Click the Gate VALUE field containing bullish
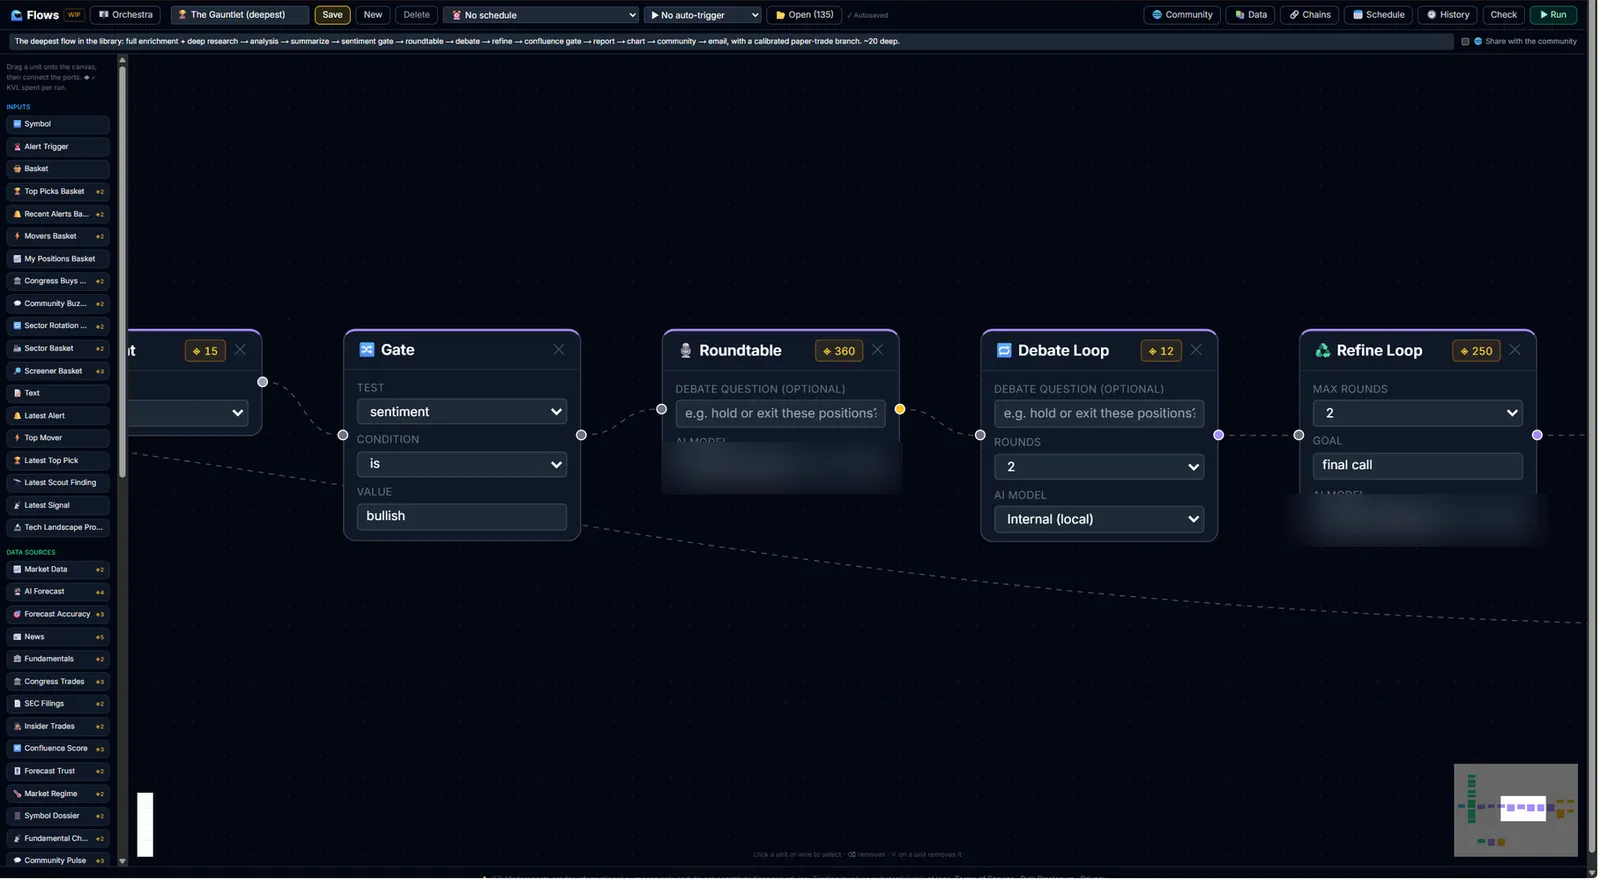This screenshot has width=1600, height=881. 462,516
